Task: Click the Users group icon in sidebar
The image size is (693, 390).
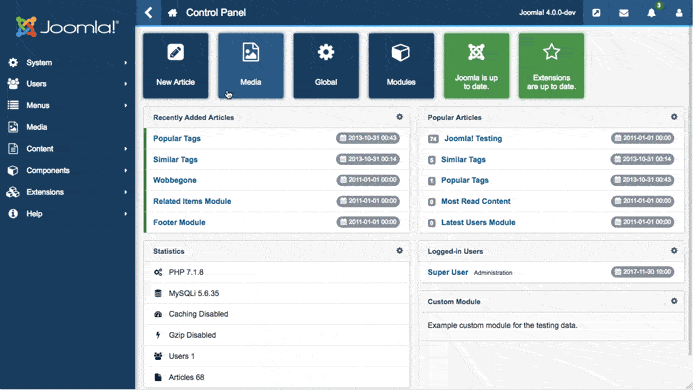Action: pyautogui.click(x=13, y=84)
